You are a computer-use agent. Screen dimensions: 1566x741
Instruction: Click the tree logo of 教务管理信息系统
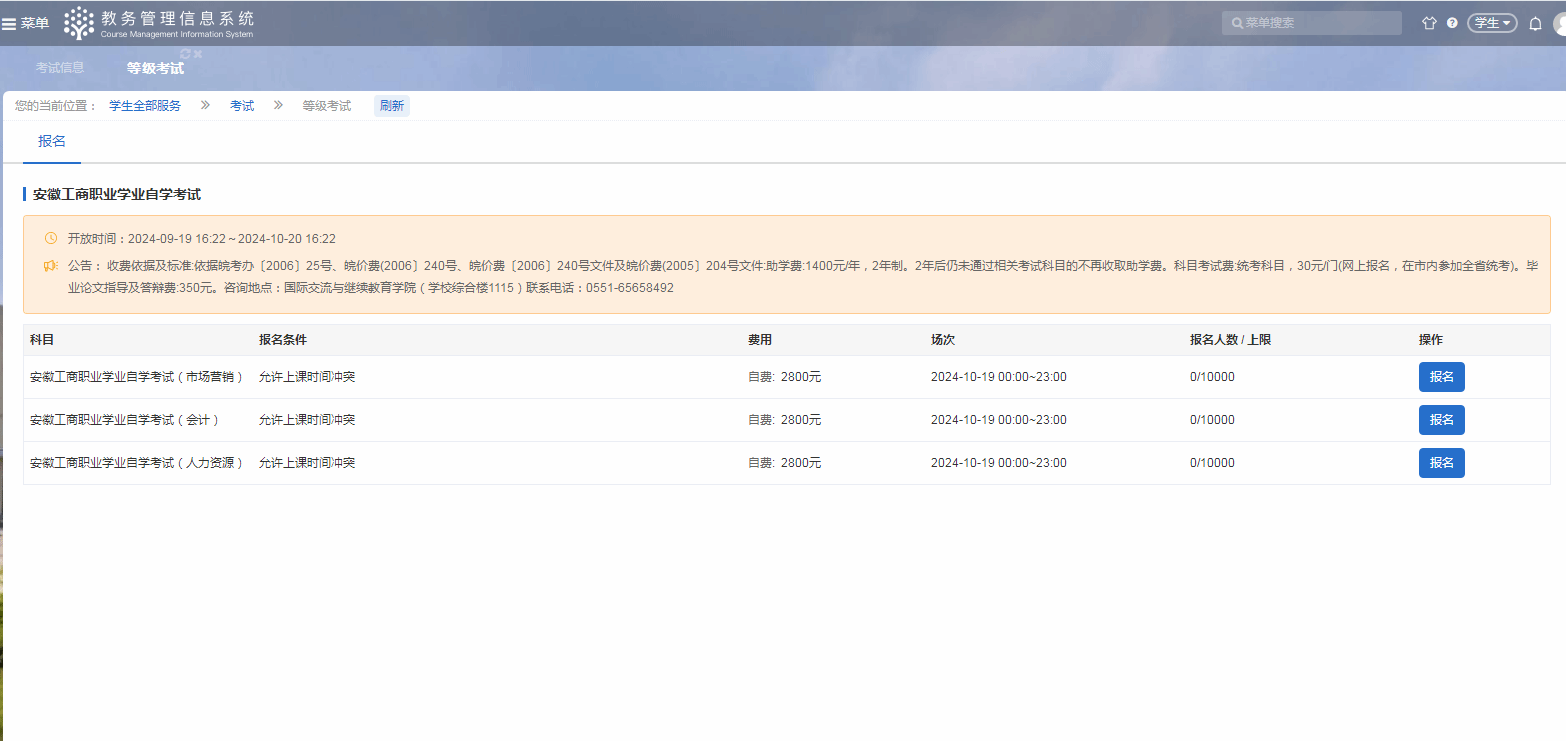click(79, 23)
